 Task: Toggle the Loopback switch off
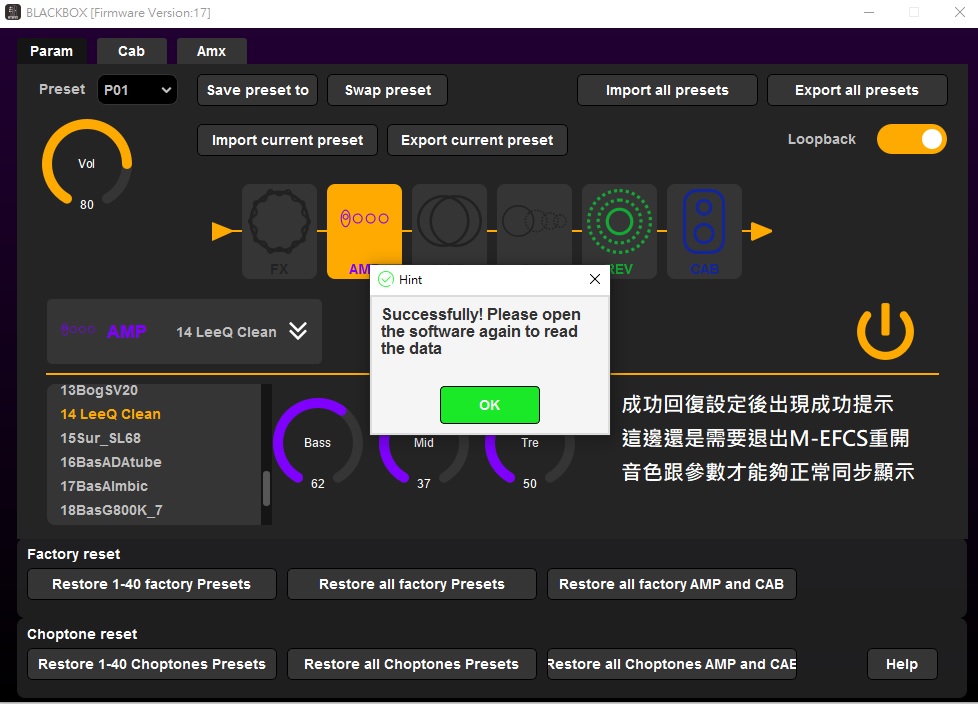[911, 140]
